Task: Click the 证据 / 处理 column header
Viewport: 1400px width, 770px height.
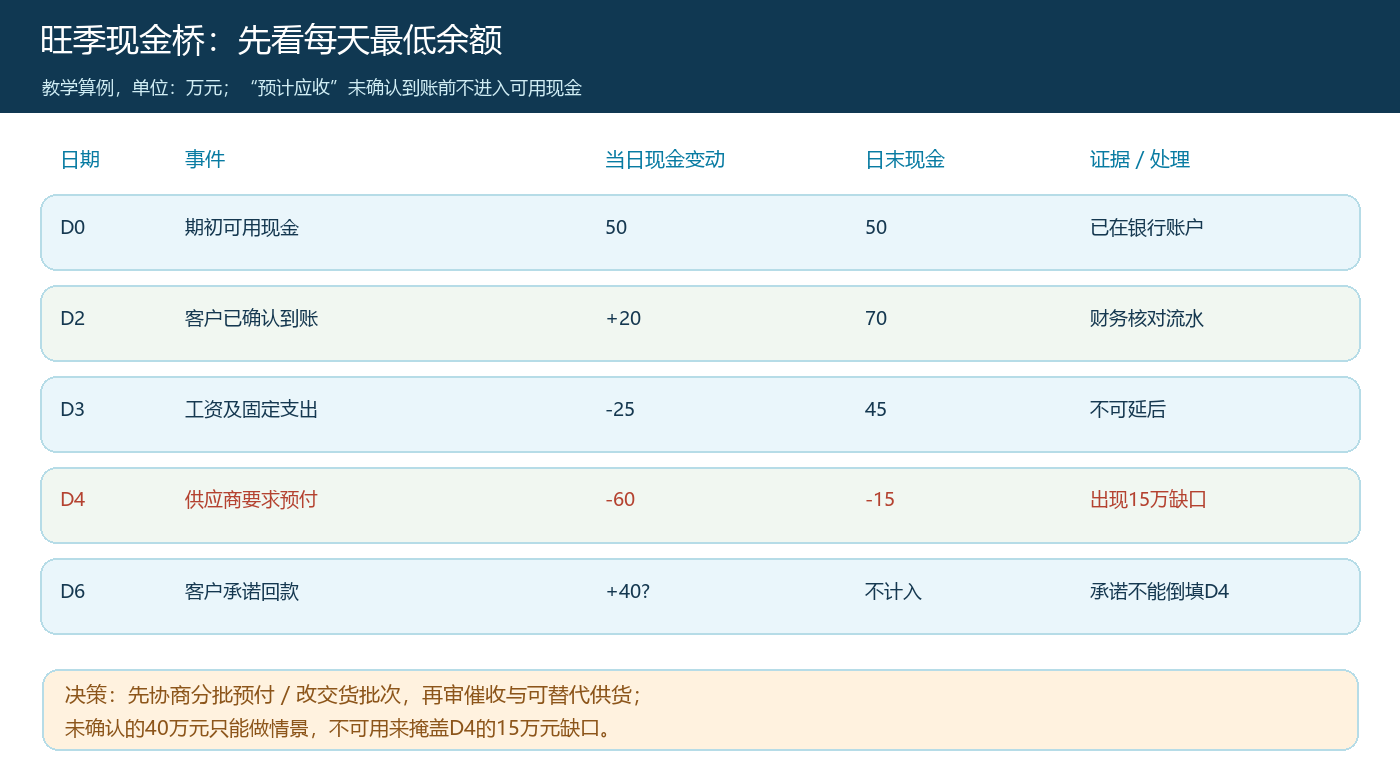Action: (x=1140, y=159)
